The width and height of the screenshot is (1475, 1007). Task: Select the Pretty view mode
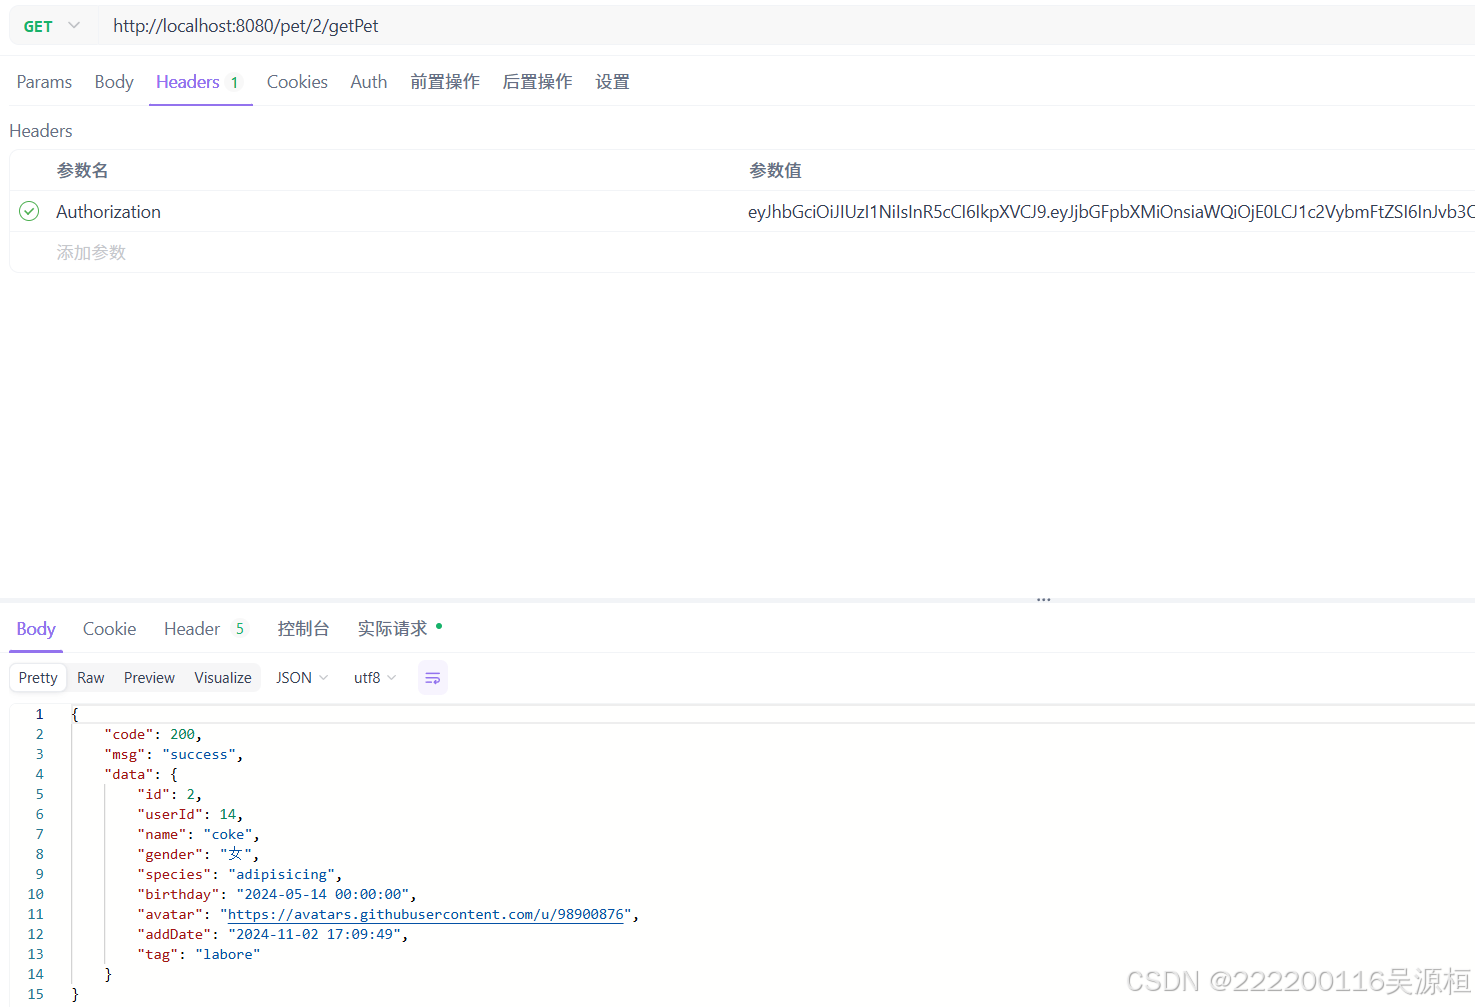tap(38, 678)
